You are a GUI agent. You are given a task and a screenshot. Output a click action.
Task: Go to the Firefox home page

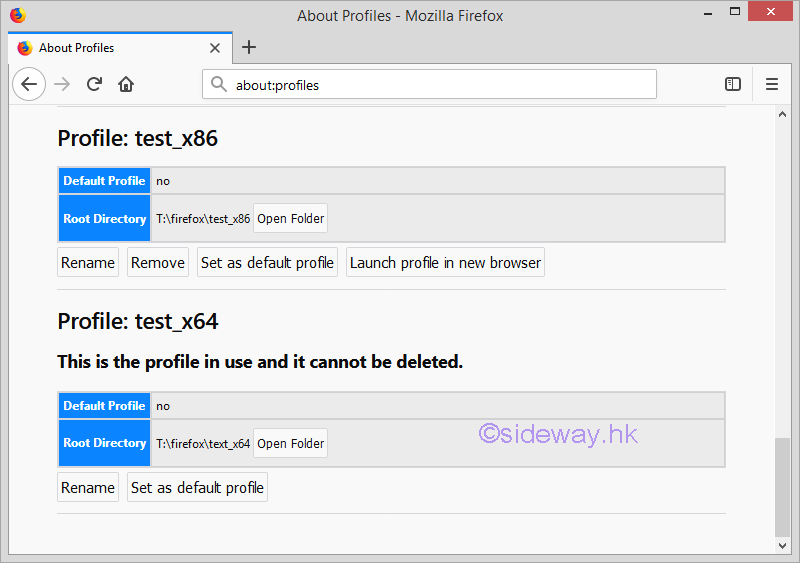(x=126, y=85)
